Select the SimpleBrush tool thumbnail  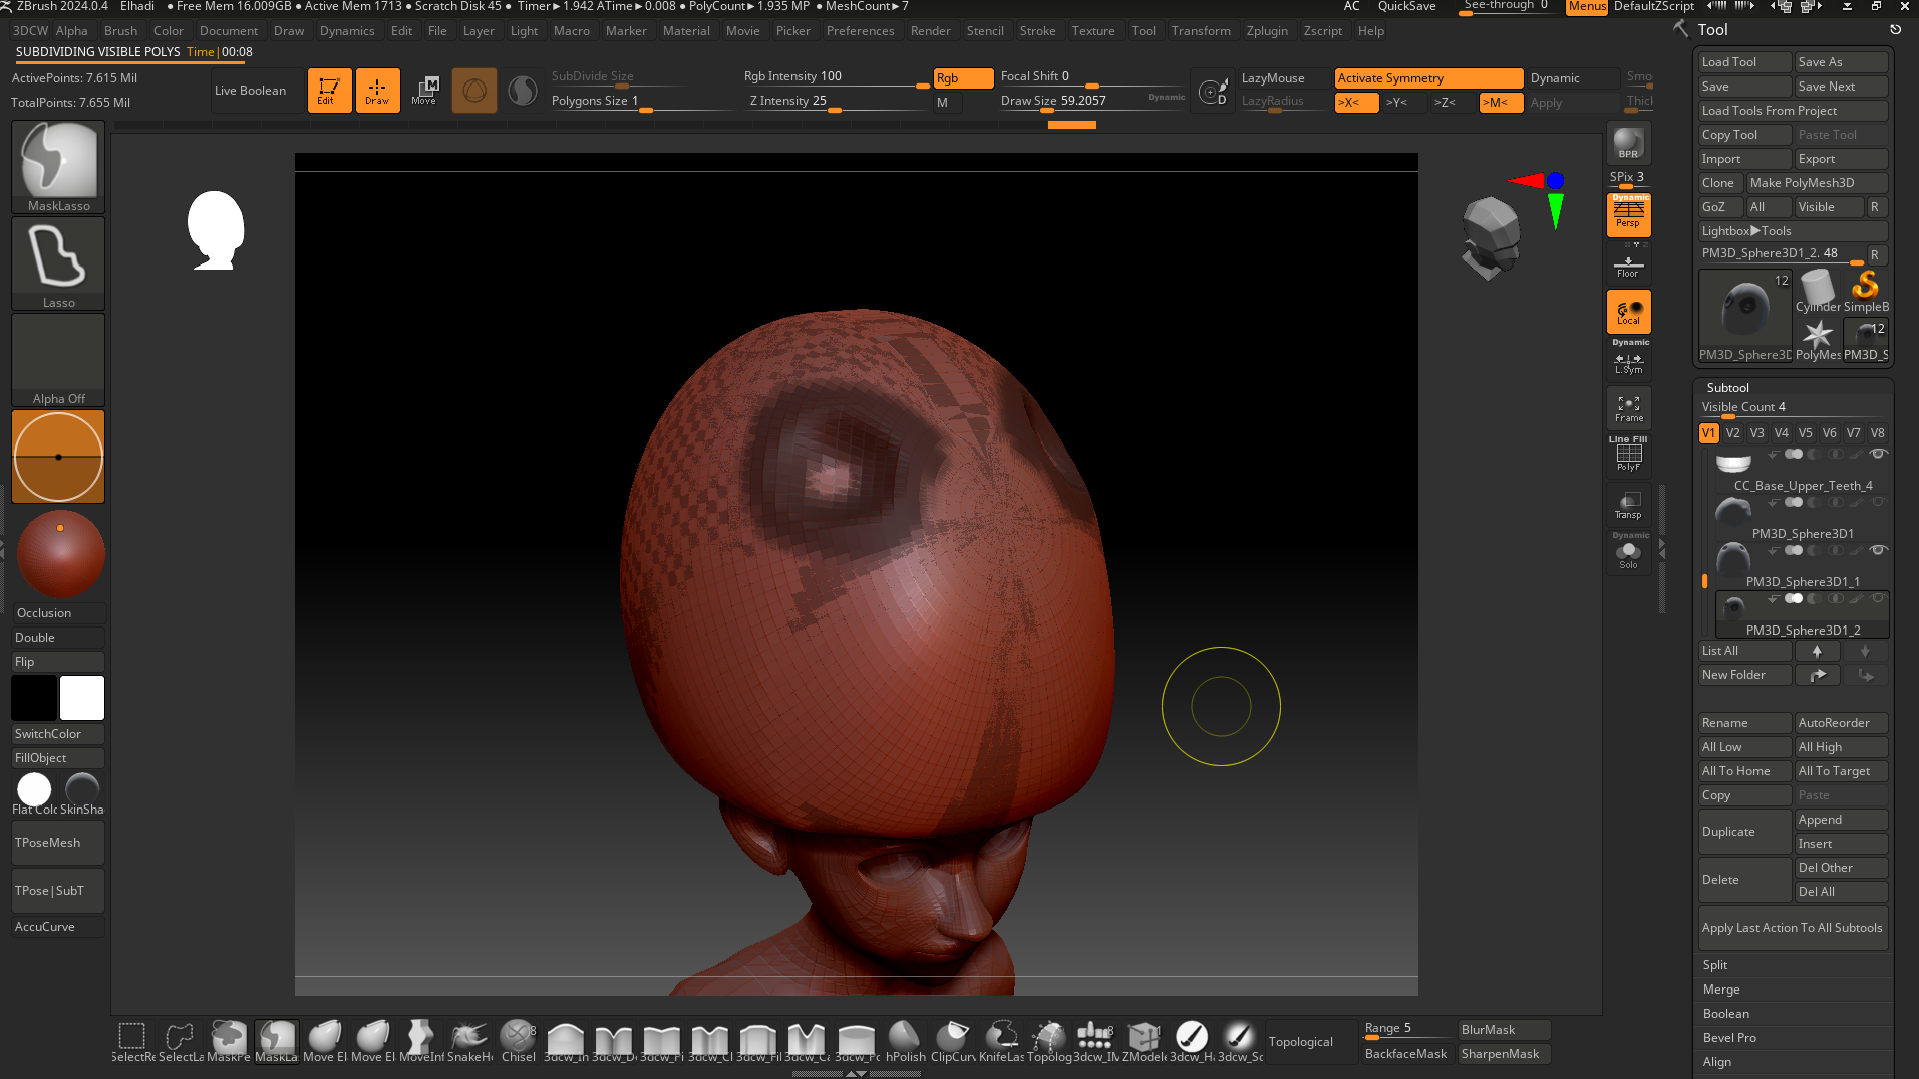(x=1866, y=292)
